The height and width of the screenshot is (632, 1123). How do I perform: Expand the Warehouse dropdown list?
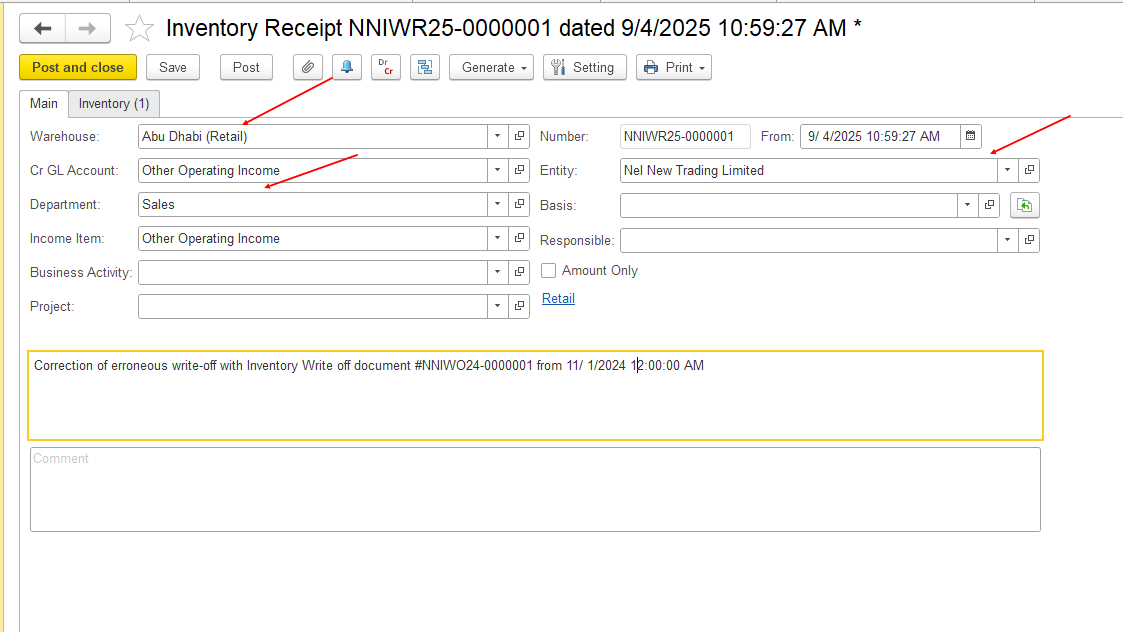[x=498, y=136]
